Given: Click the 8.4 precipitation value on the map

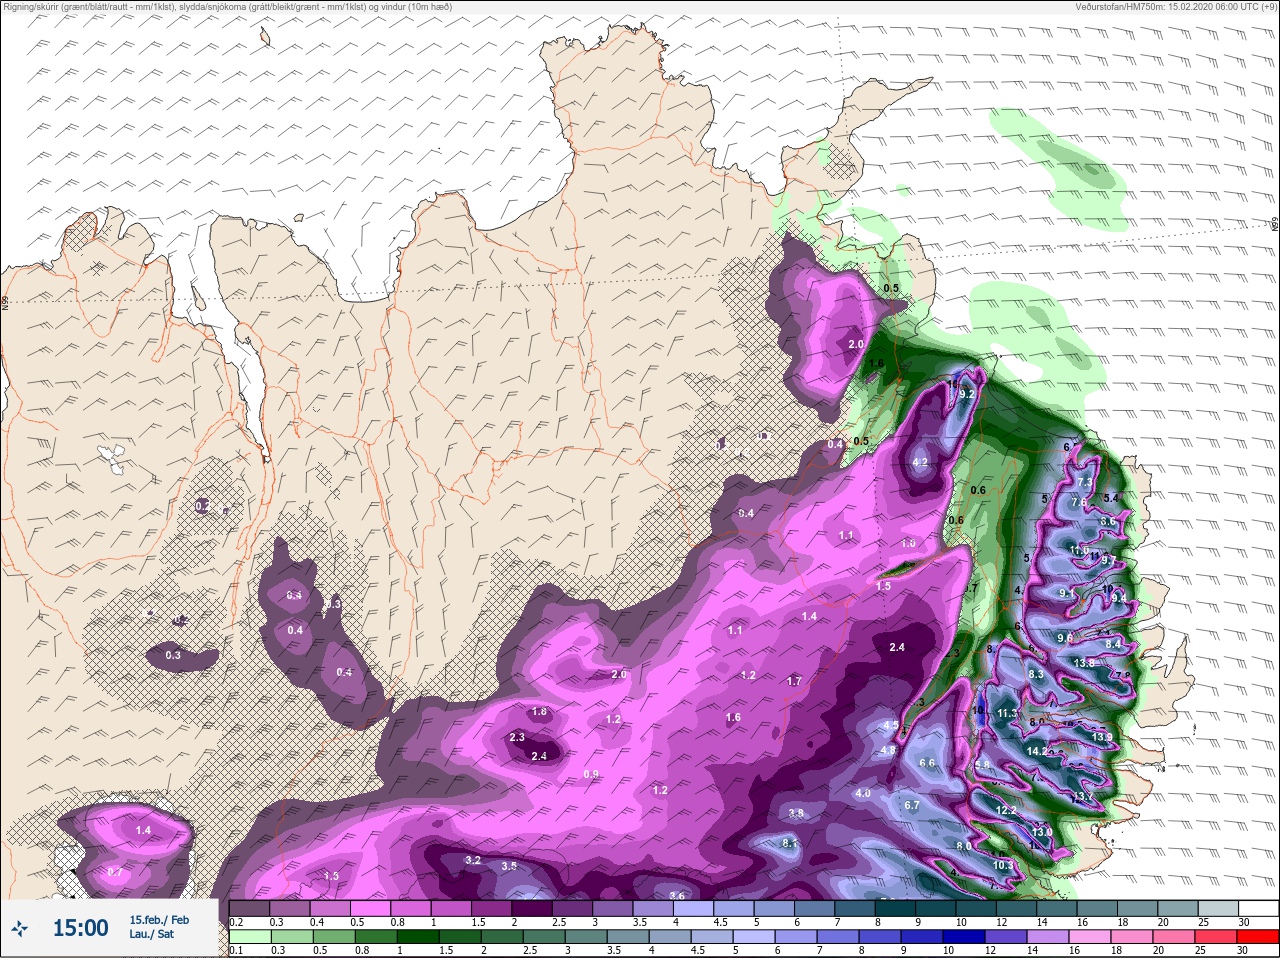Looking at the screenshot, I should pyautogui.click(x=1112, y=645).
